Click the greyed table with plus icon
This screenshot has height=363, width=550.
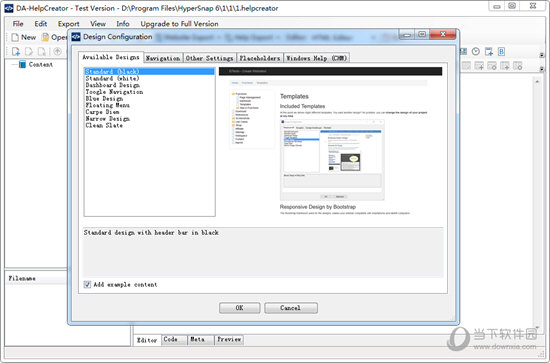click(x=479, y=66)
